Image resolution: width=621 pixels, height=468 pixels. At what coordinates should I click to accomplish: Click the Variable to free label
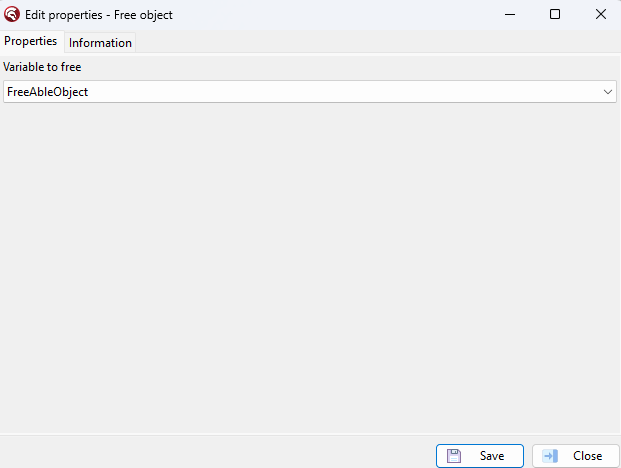42,67
